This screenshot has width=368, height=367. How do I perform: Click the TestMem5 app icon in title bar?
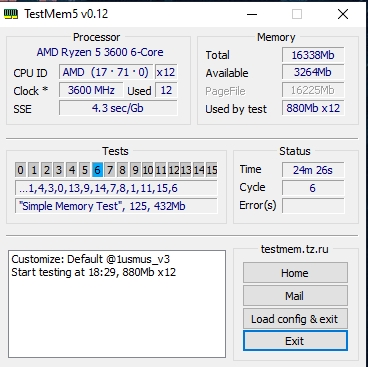[x=11, y=14]
